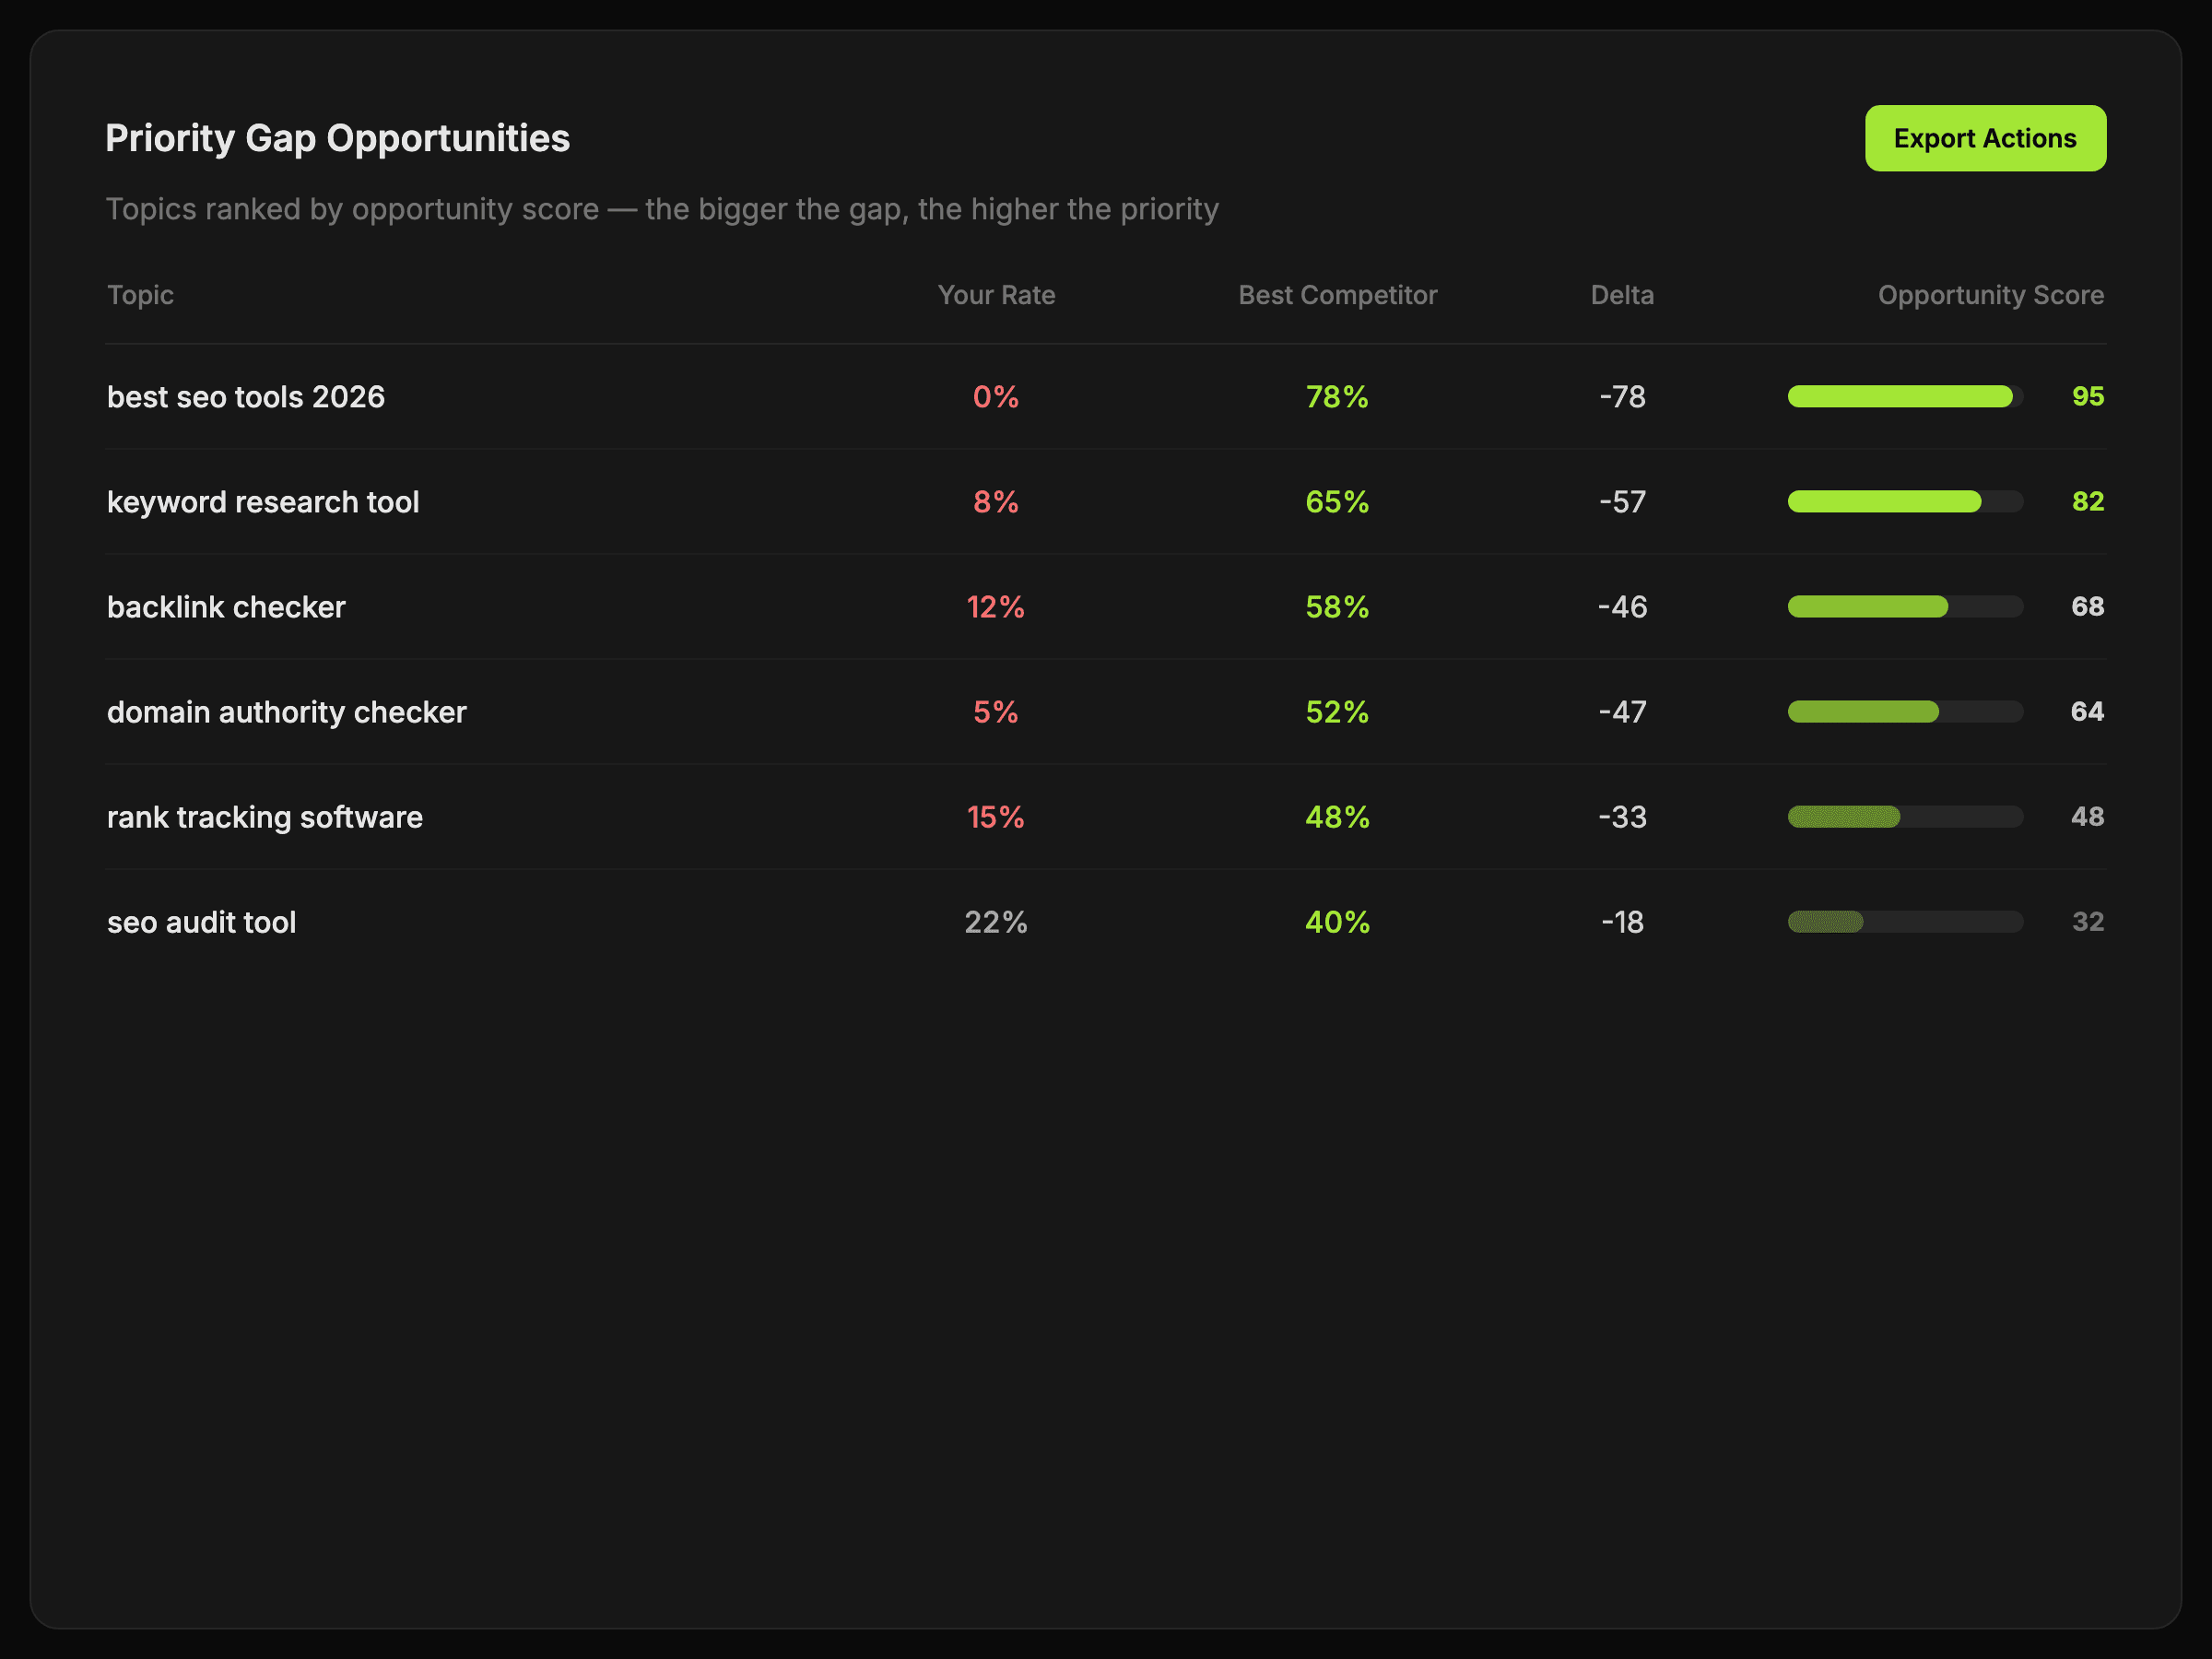Click the -47 delta value

1621,712
